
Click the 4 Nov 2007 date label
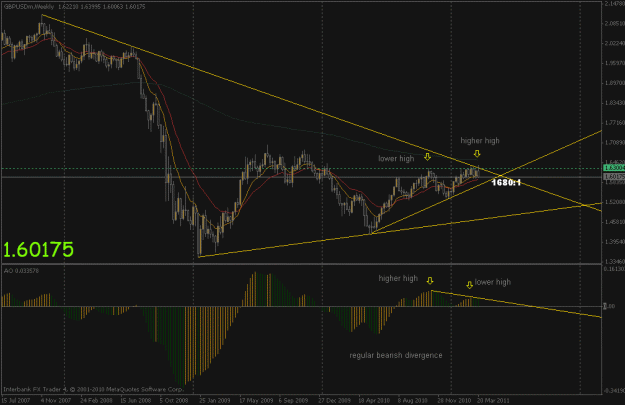pyautogui.click(x=56, y=400)
